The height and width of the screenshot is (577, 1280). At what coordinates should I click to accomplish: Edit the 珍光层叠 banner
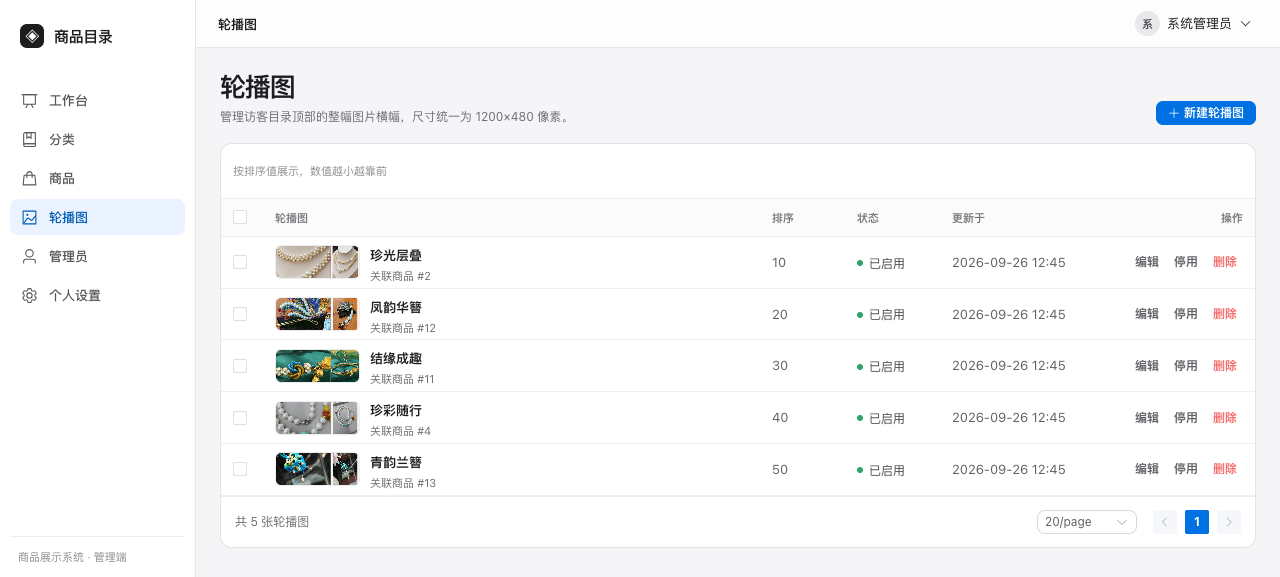[1147, 262]
